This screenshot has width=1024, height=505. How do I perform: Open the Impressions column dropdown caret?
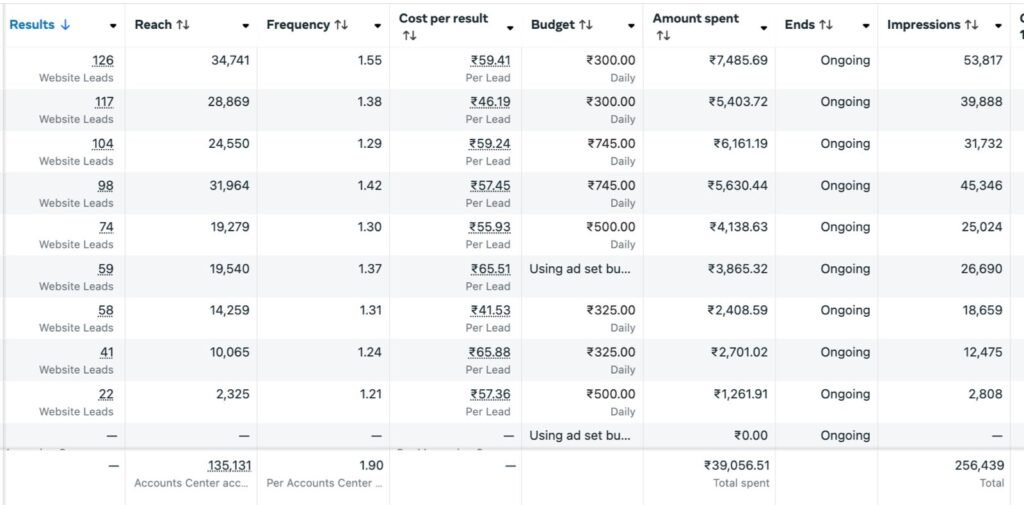(998, 26)
